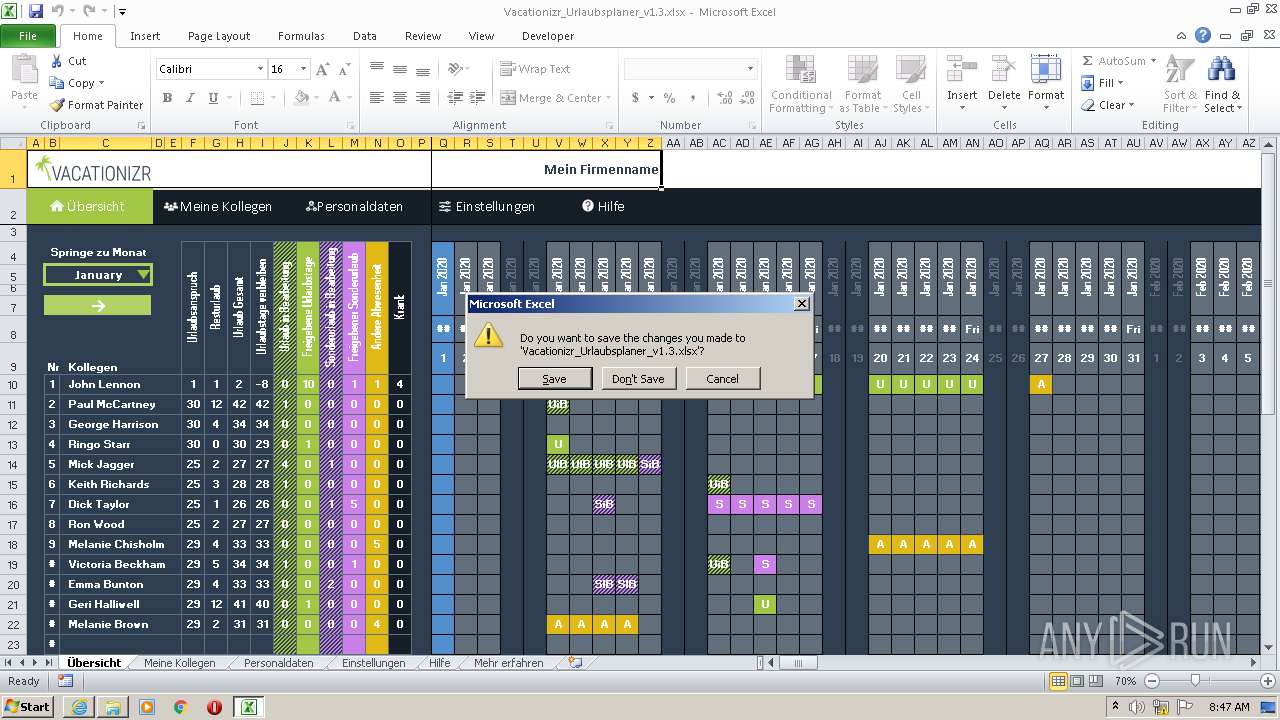Switch to Mehr erfahren sheet tab
Image resolution: width=1280 pixels, height=720 pixels.
point(509,663)
